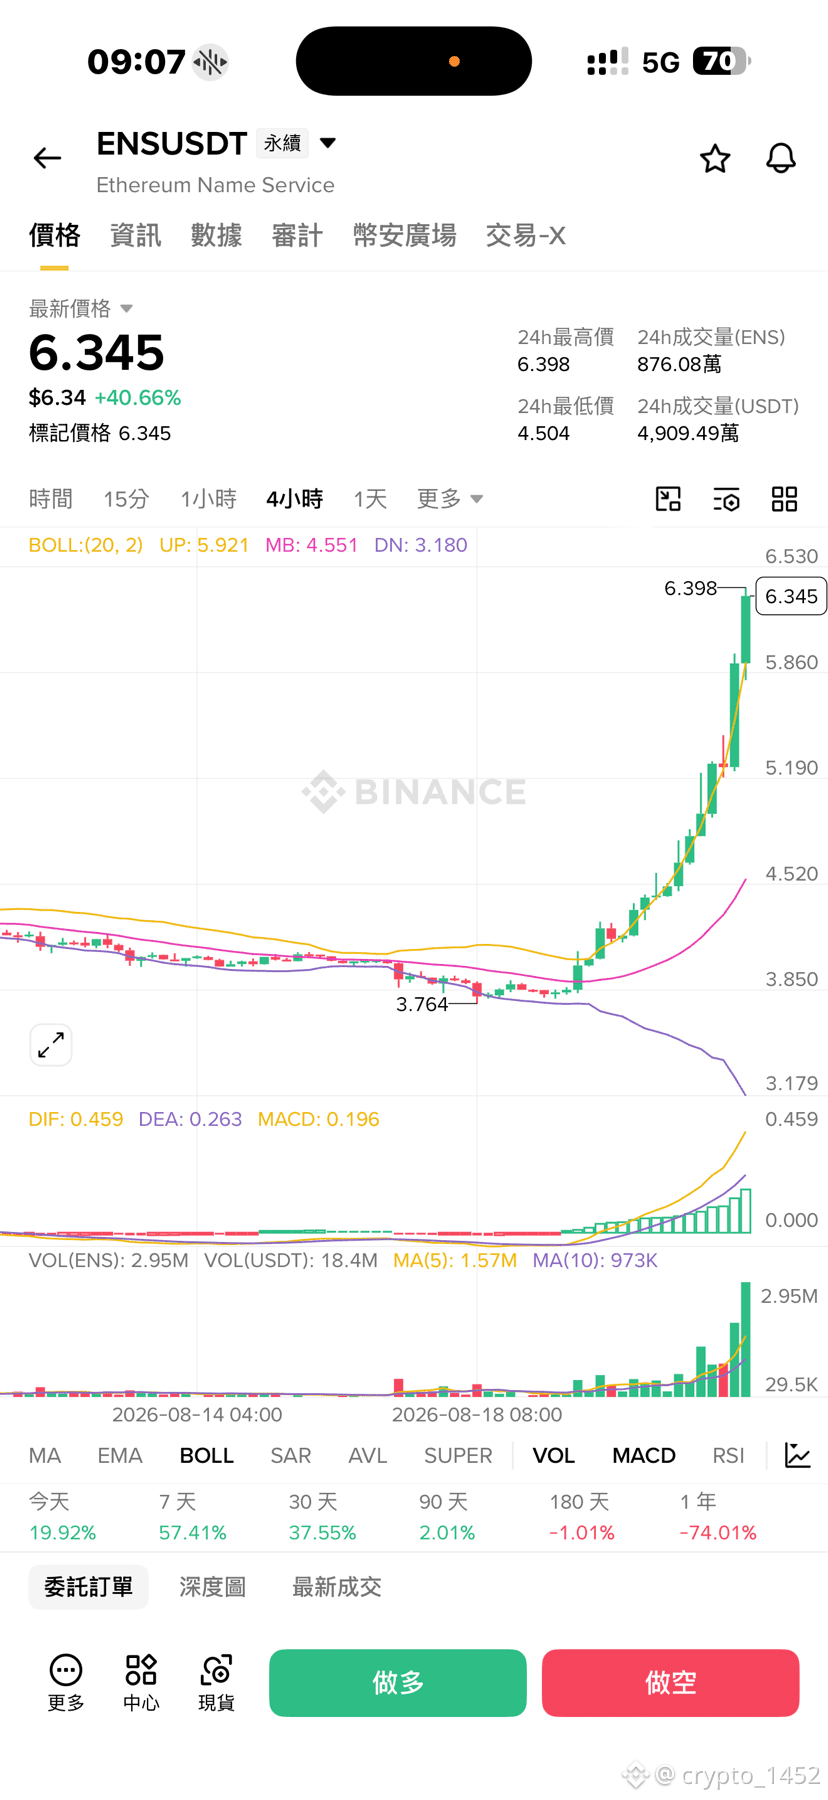Switch to the 幣安廣場 tab
The image size is (828, 1800).
coord(404,236)
